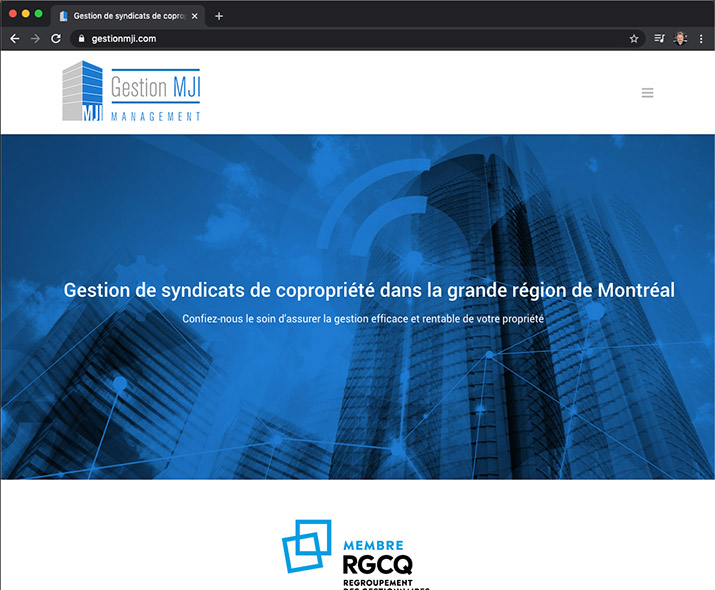The image size is (715, 590).
Task: Click the Membre RGCQ badge
Action: [356, 554]
